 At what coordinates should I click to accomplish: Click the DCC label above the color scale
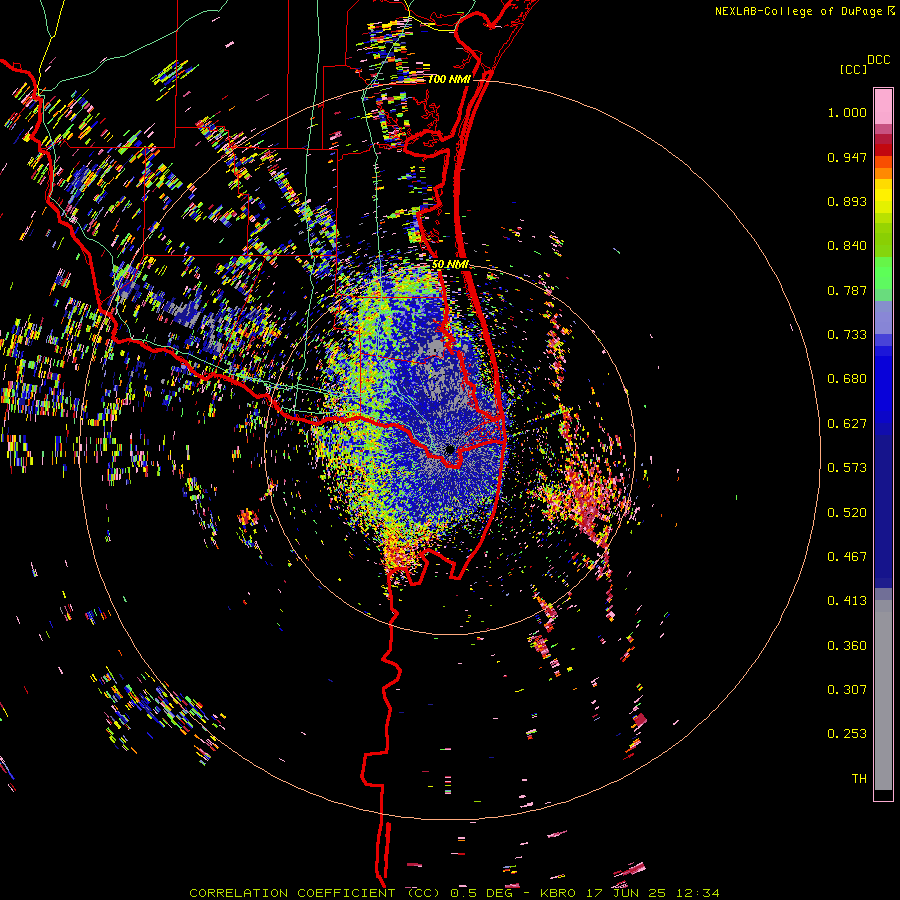point(878,60)
